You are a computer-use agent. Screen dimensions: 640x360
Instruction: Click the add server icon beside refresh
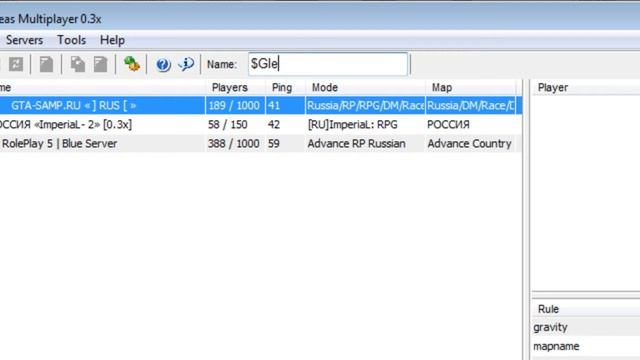coord(46,64)
